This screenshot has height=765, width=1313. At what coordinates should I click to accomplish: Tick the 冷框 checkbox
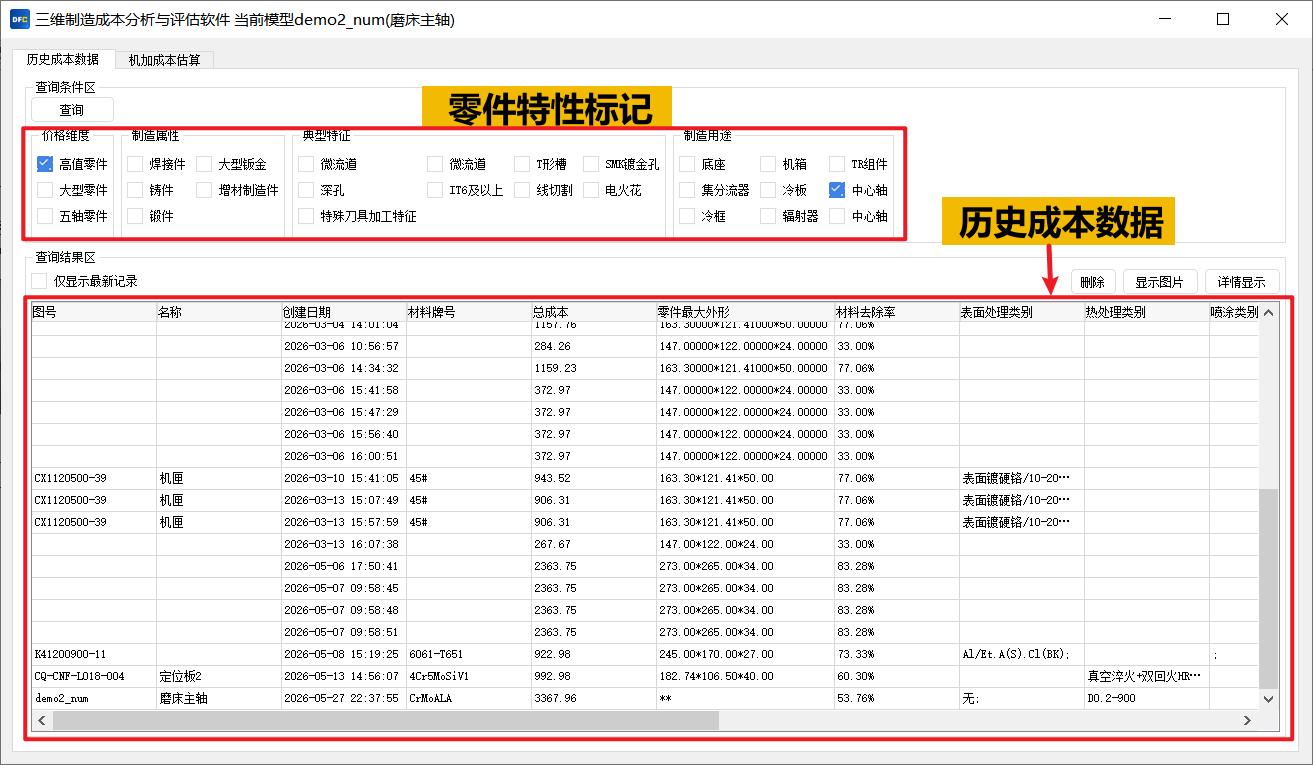687,216
